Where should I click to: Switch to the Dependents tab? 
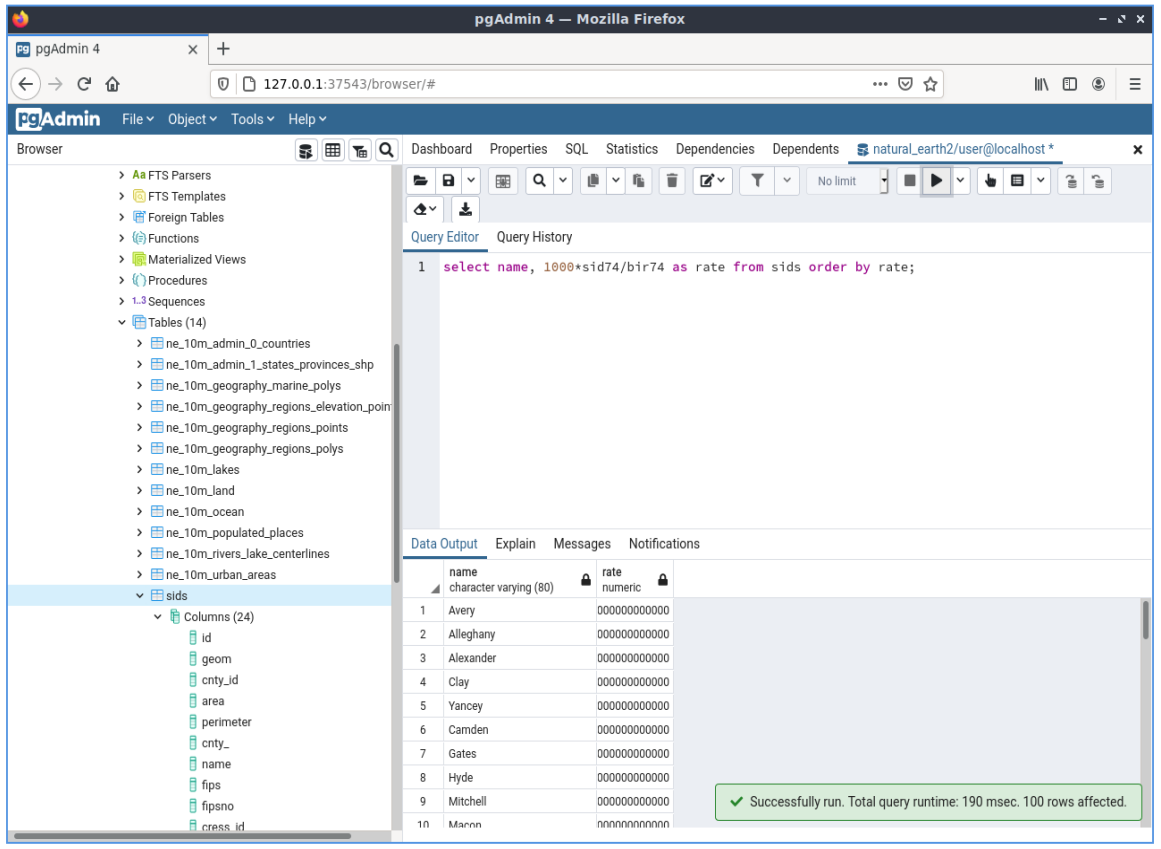pyautogui.click(x=806, y=149)
